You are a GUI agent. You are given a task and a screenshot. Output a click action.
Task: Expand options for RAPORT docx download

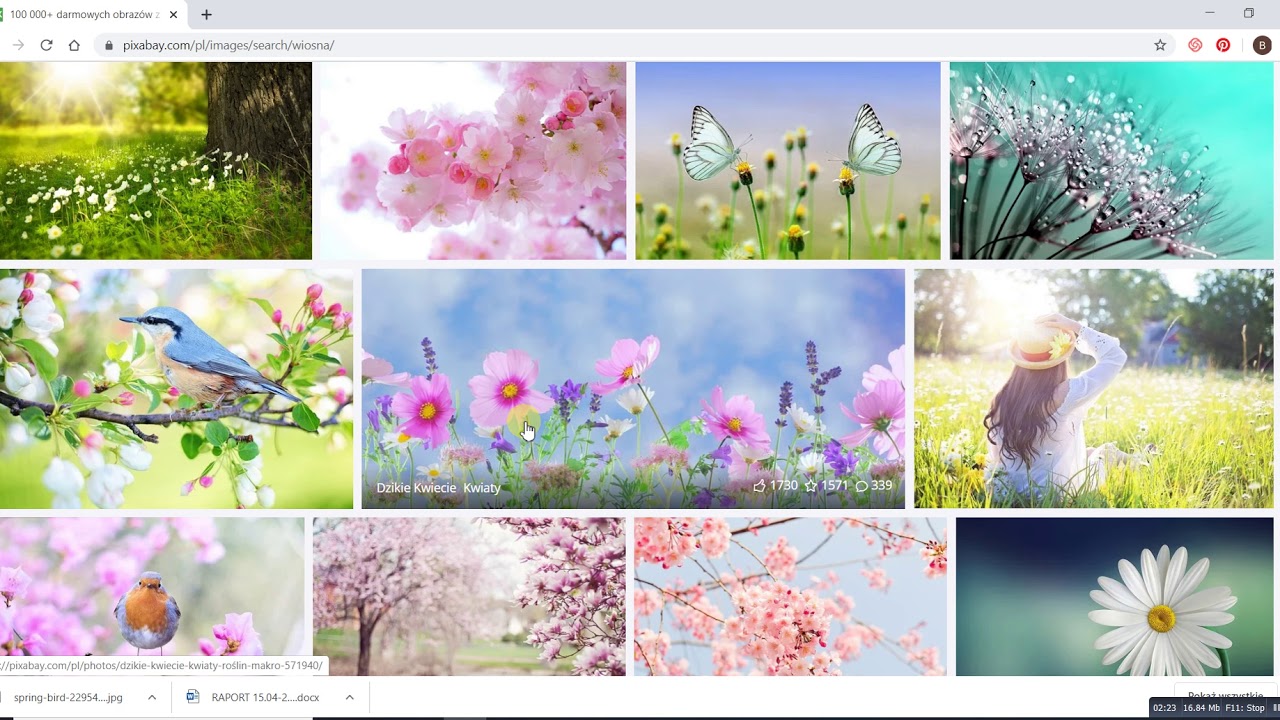(x=349, y=697)
